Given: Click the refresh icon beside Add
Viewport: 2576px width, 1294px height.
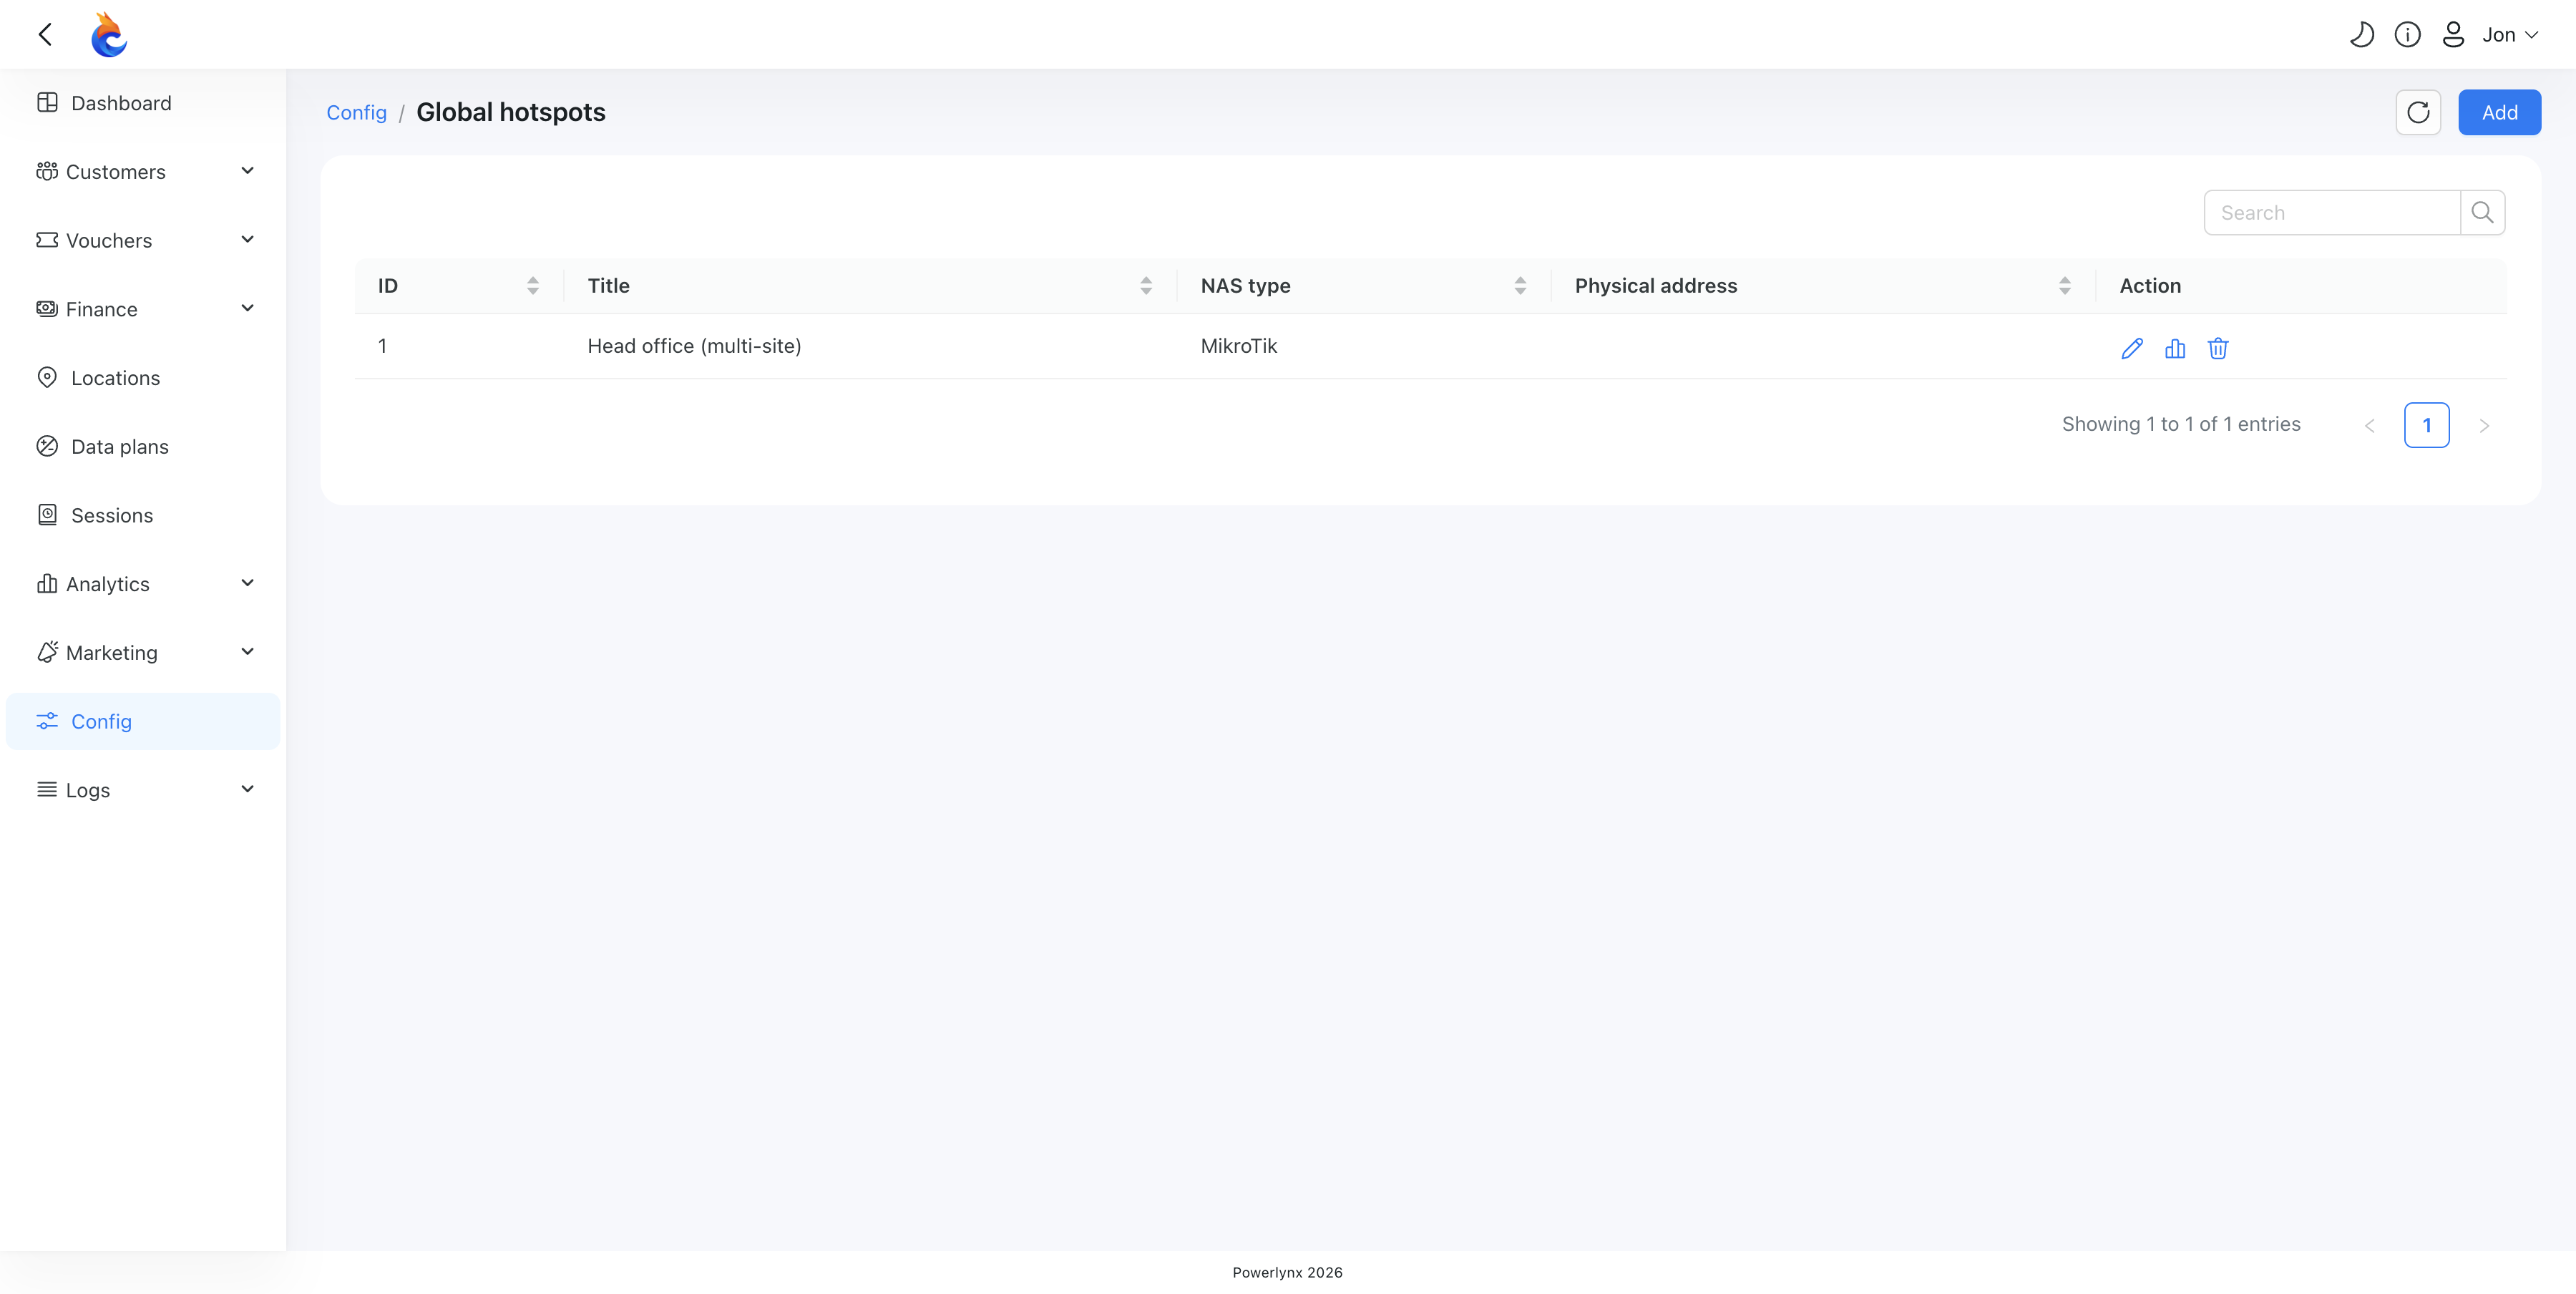Looking at the screenshot, I should pyautogui.click(x=2417, y=112).
